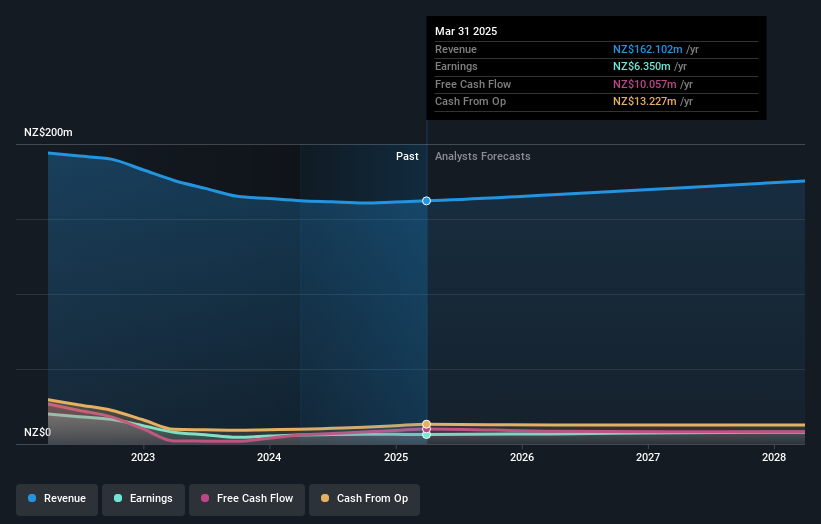This screenshot has width=821, height=524.
Task: Click the blue Revenue legend dot
Action: [x=32, y=498]
